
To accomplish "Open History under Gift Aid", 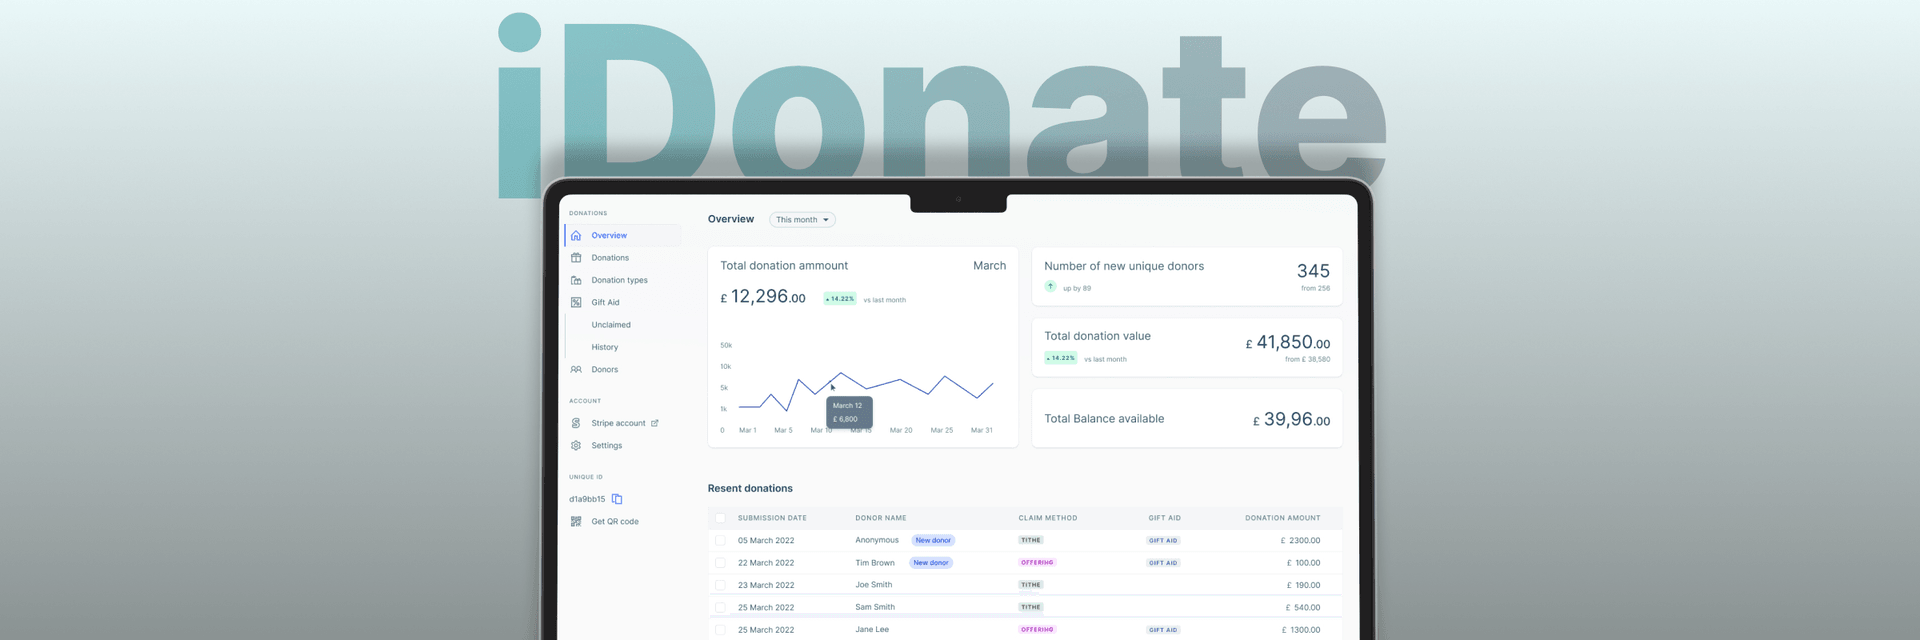I will point(605,347).
